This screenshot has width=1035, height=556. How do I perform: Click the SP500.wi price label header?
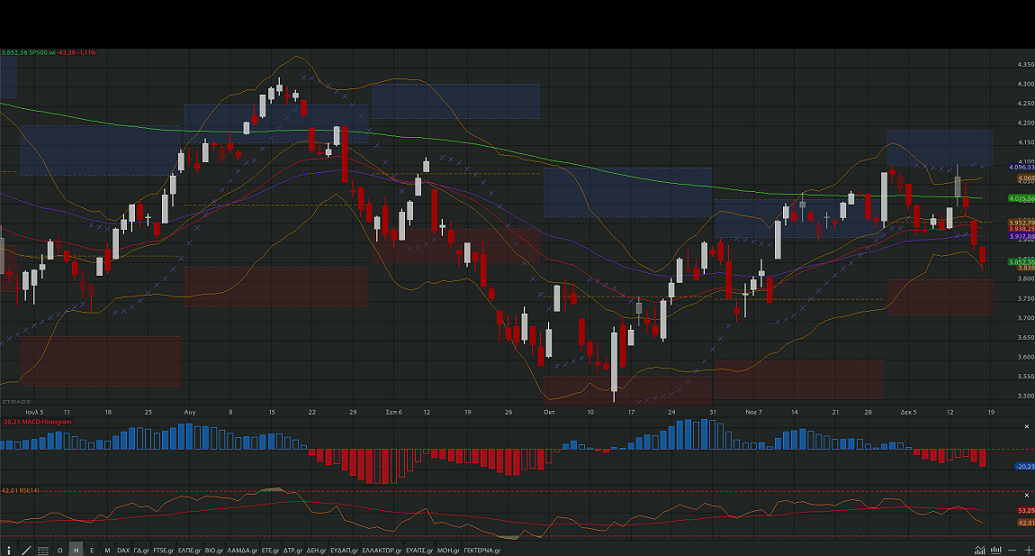tap(48, 52)
